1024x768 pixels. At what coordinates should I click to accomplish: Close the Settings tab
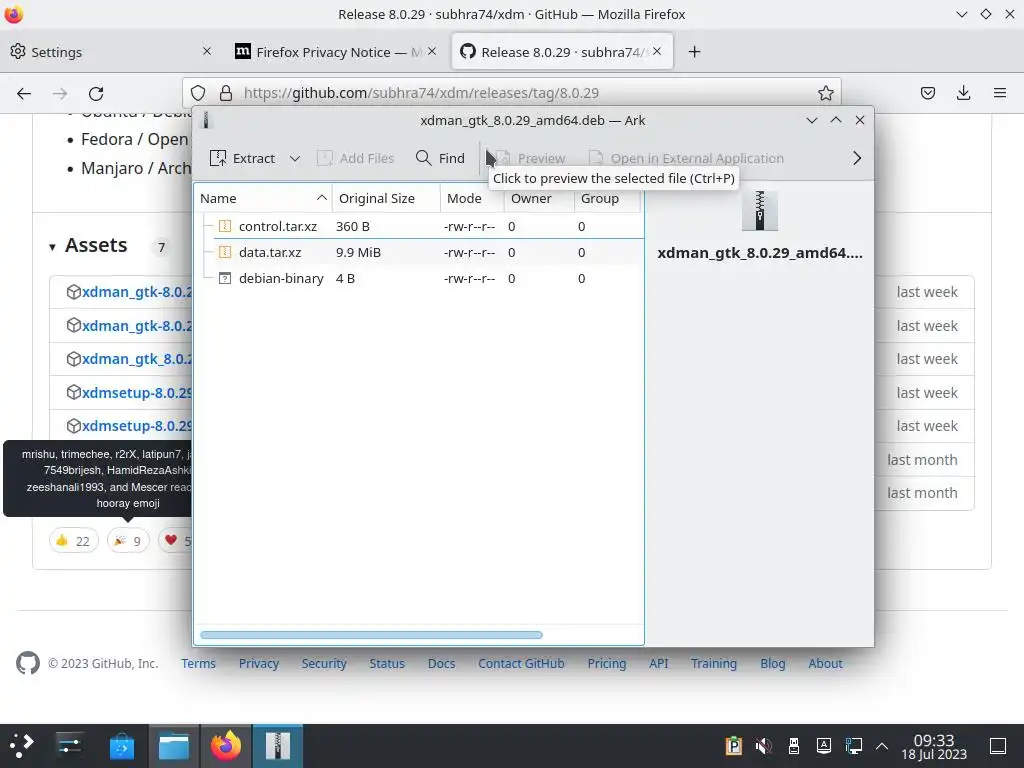[206, 51]
